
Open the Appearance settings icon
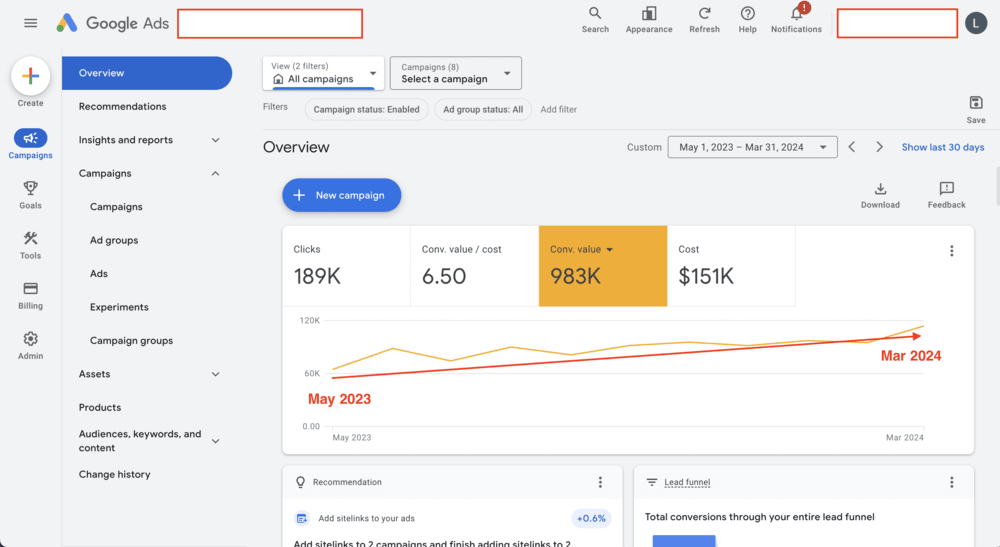649,14
